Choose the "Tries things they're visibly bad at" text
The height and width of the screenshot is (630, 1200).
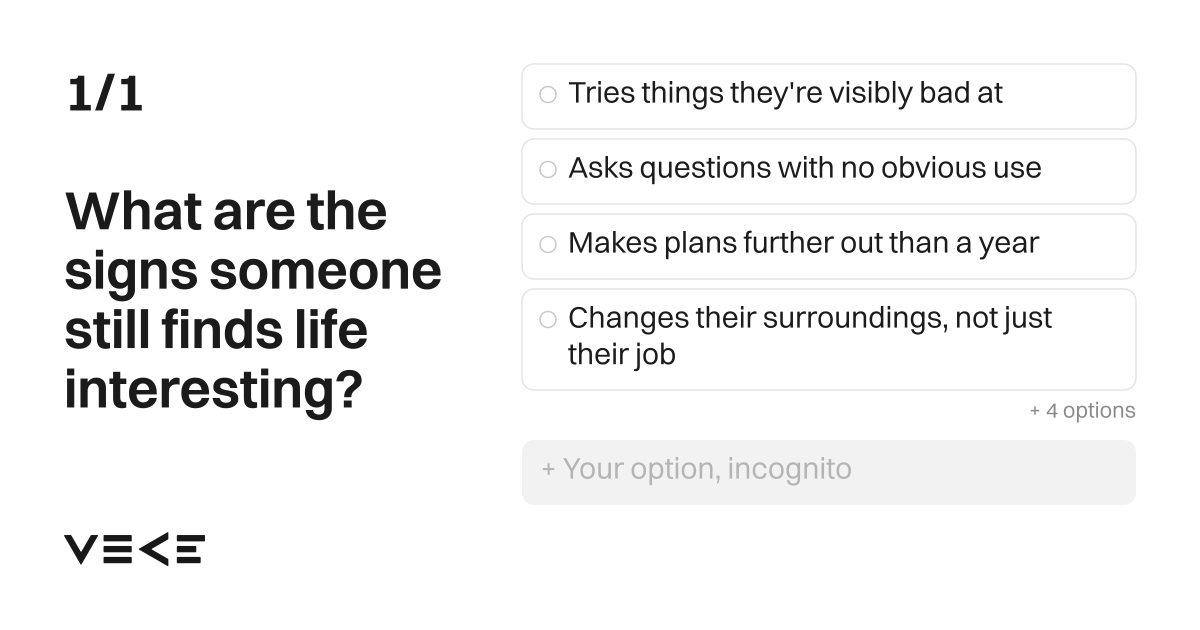[785, 94]
